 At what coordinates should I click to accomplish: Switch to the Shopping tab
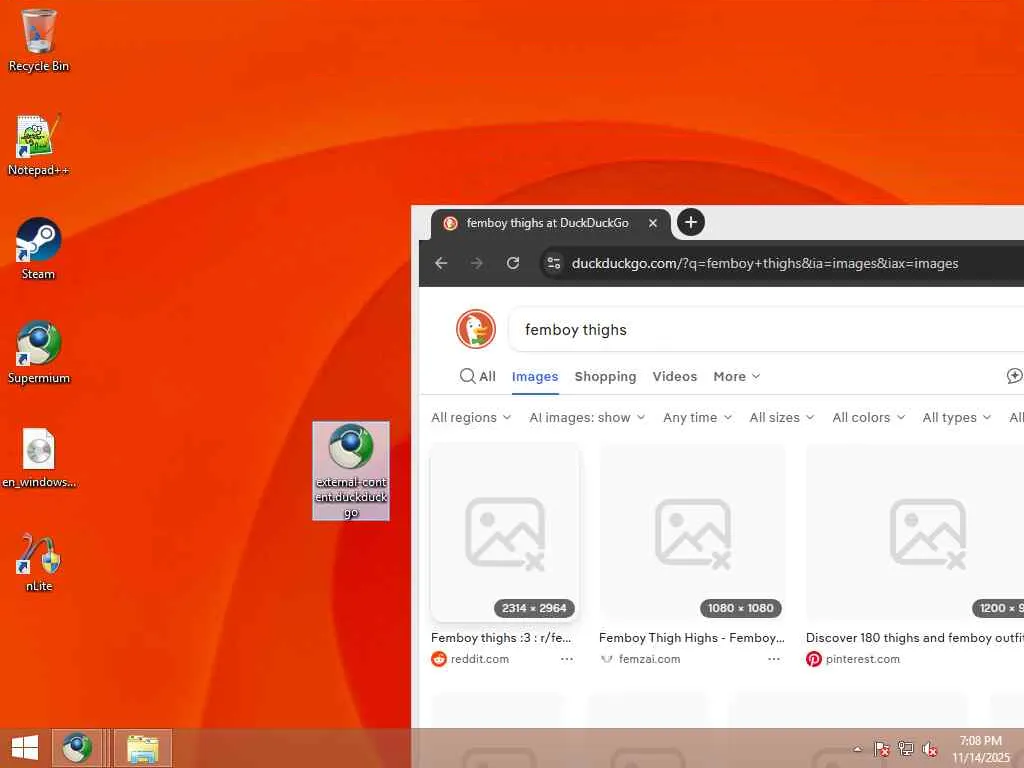[605, 376]
